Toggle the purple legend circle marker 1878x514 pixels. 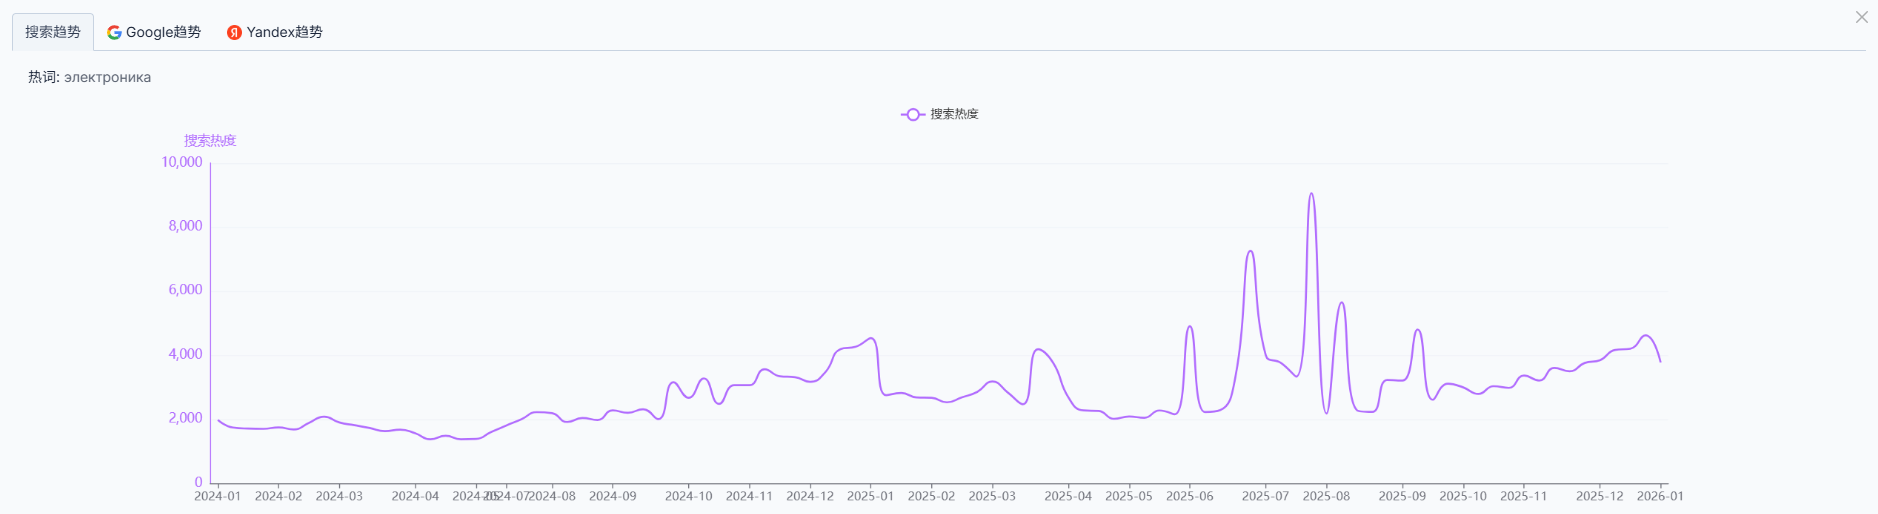[x=912, y=115]
